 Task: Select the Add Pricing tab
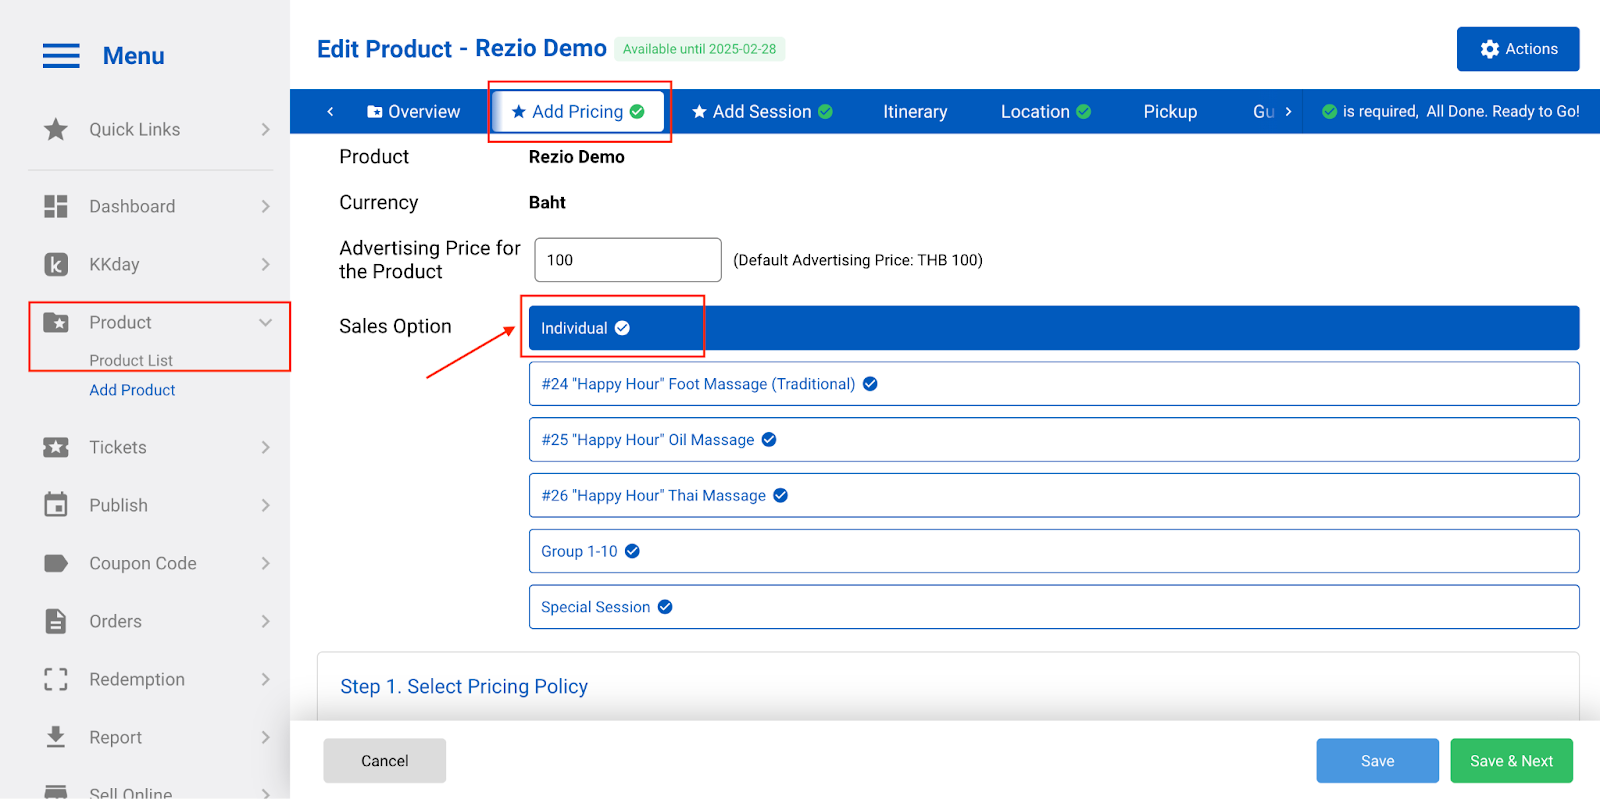(x=578, y=112)
